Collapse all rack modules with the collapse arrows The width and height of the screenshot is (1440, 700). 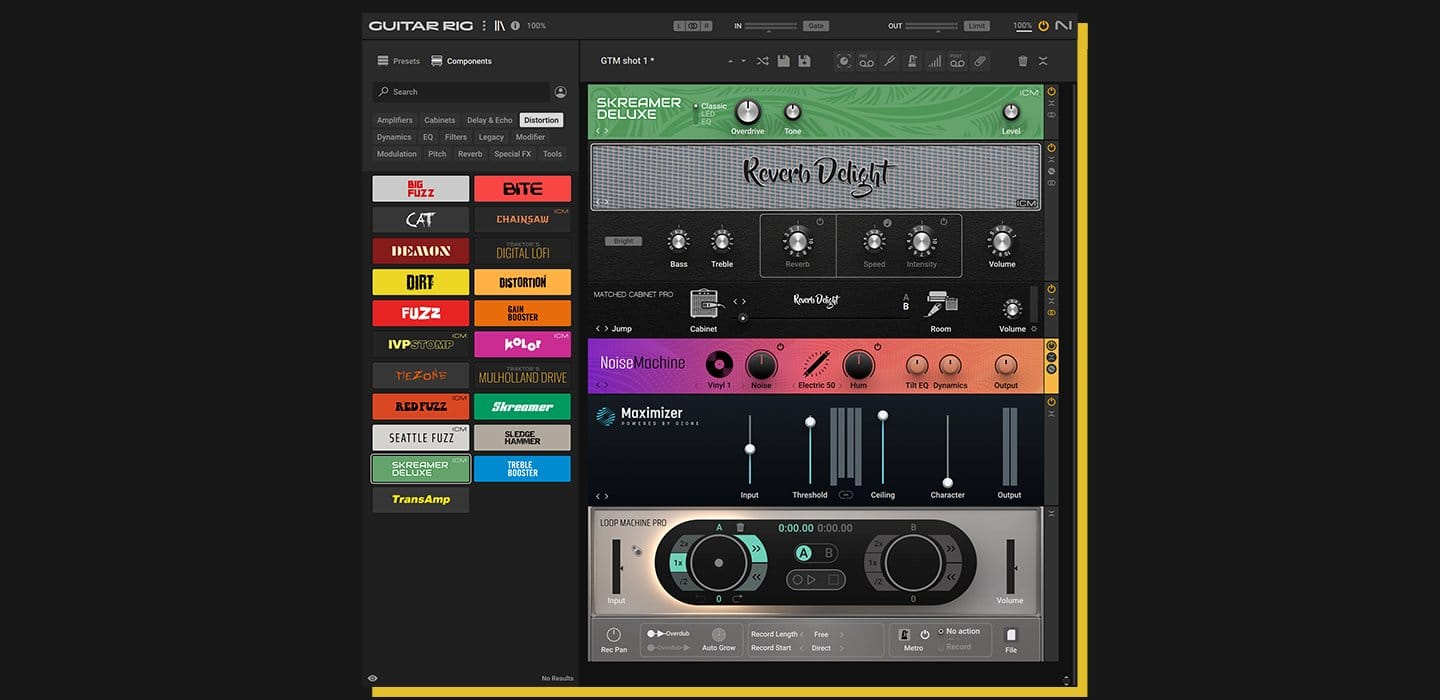pyautogui.click(x=1043, y=61)
